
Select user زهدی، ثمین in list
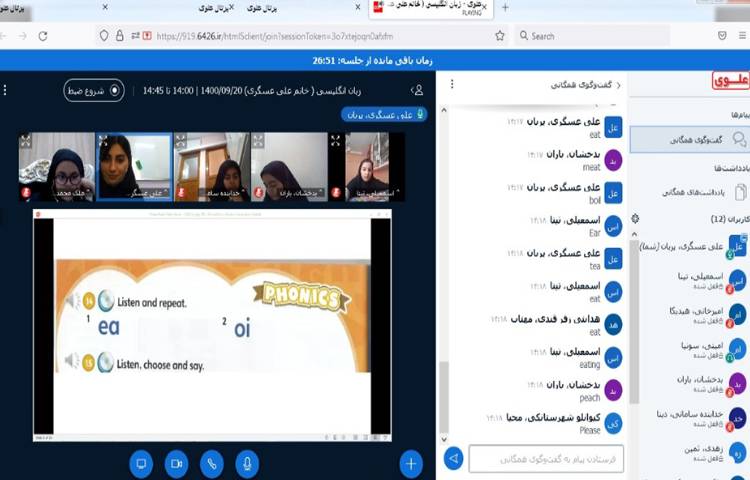click(x=715, y=453)
